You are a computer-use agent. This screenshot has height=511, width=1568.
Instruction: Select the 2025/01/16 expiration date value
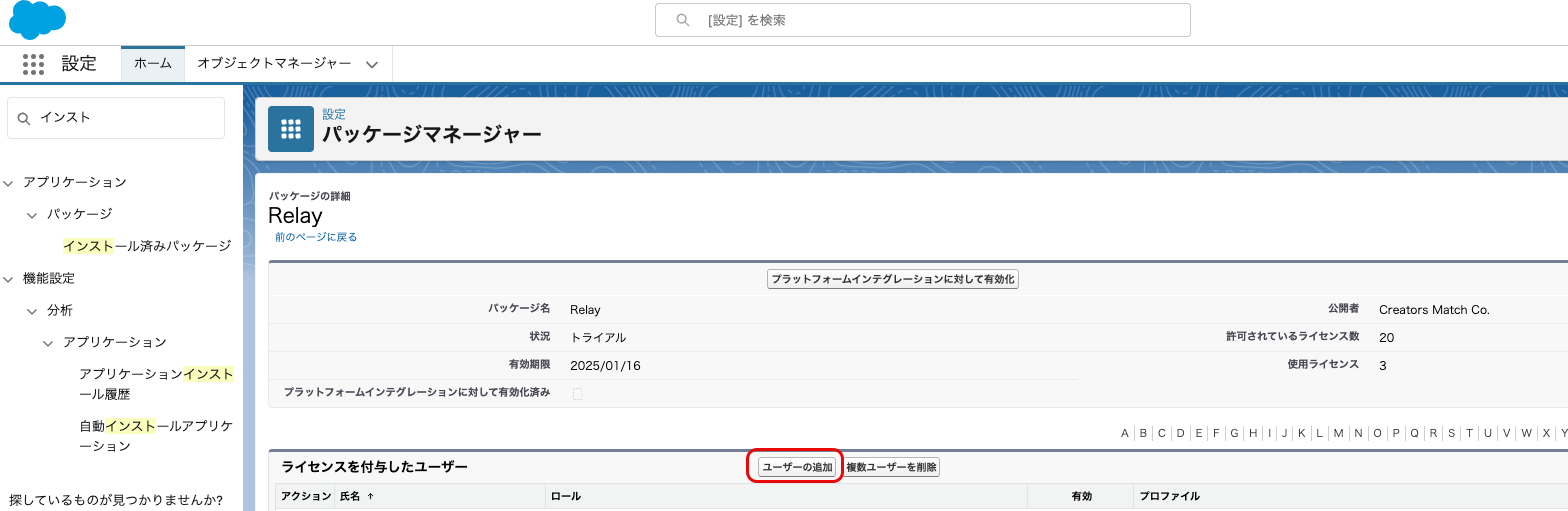(605, 366)
